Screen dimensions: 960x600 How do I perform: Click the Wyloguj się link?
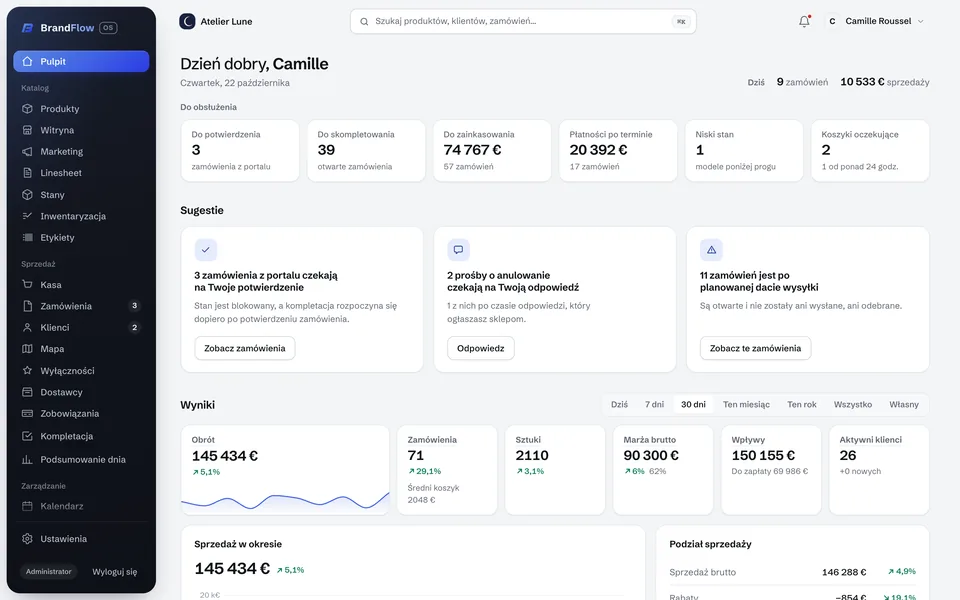tap(114, 572)
